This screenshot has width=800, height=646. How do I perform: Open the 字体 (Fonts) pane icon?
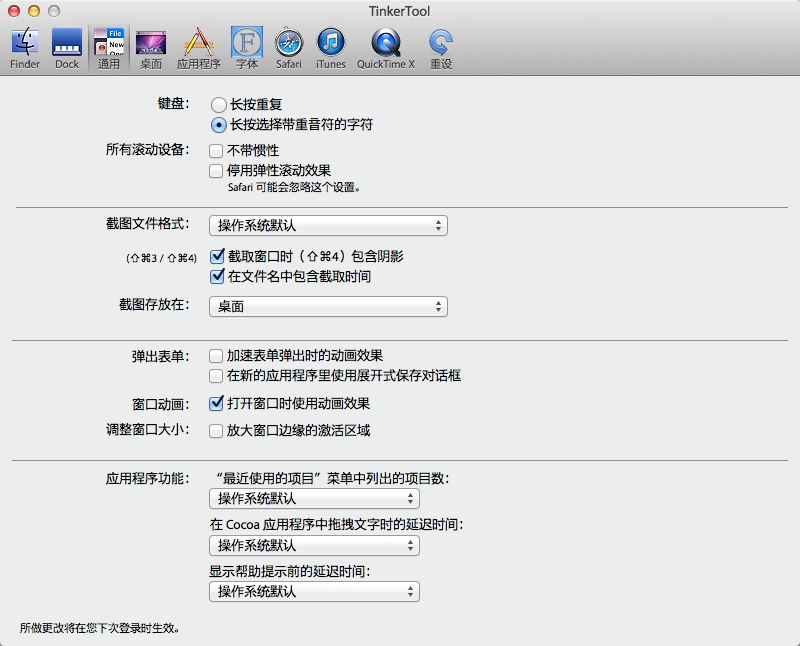coord(247,48)
